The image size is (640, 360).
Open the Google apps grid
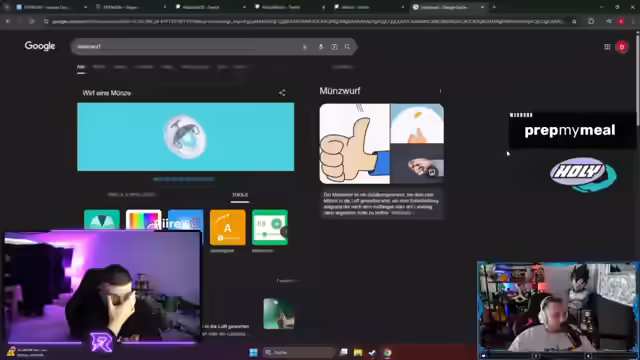coord(607,47)
